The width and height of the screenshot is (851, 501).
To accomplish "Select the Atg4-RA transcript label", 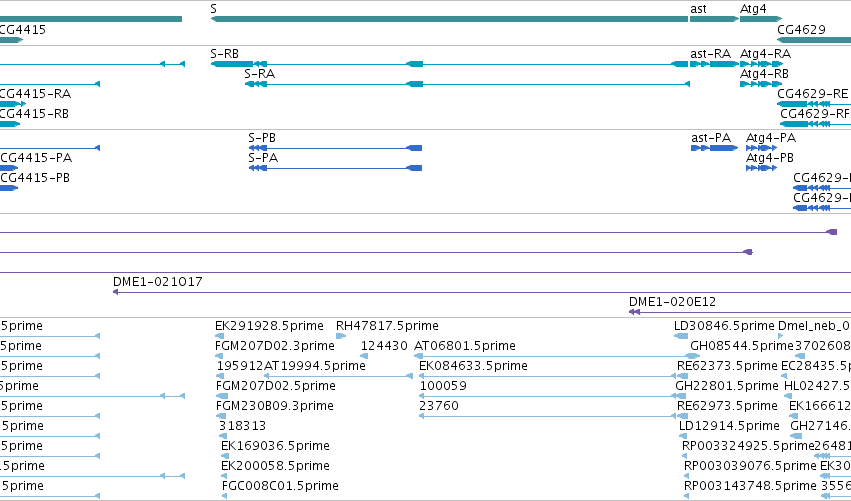I will [765, 54].
